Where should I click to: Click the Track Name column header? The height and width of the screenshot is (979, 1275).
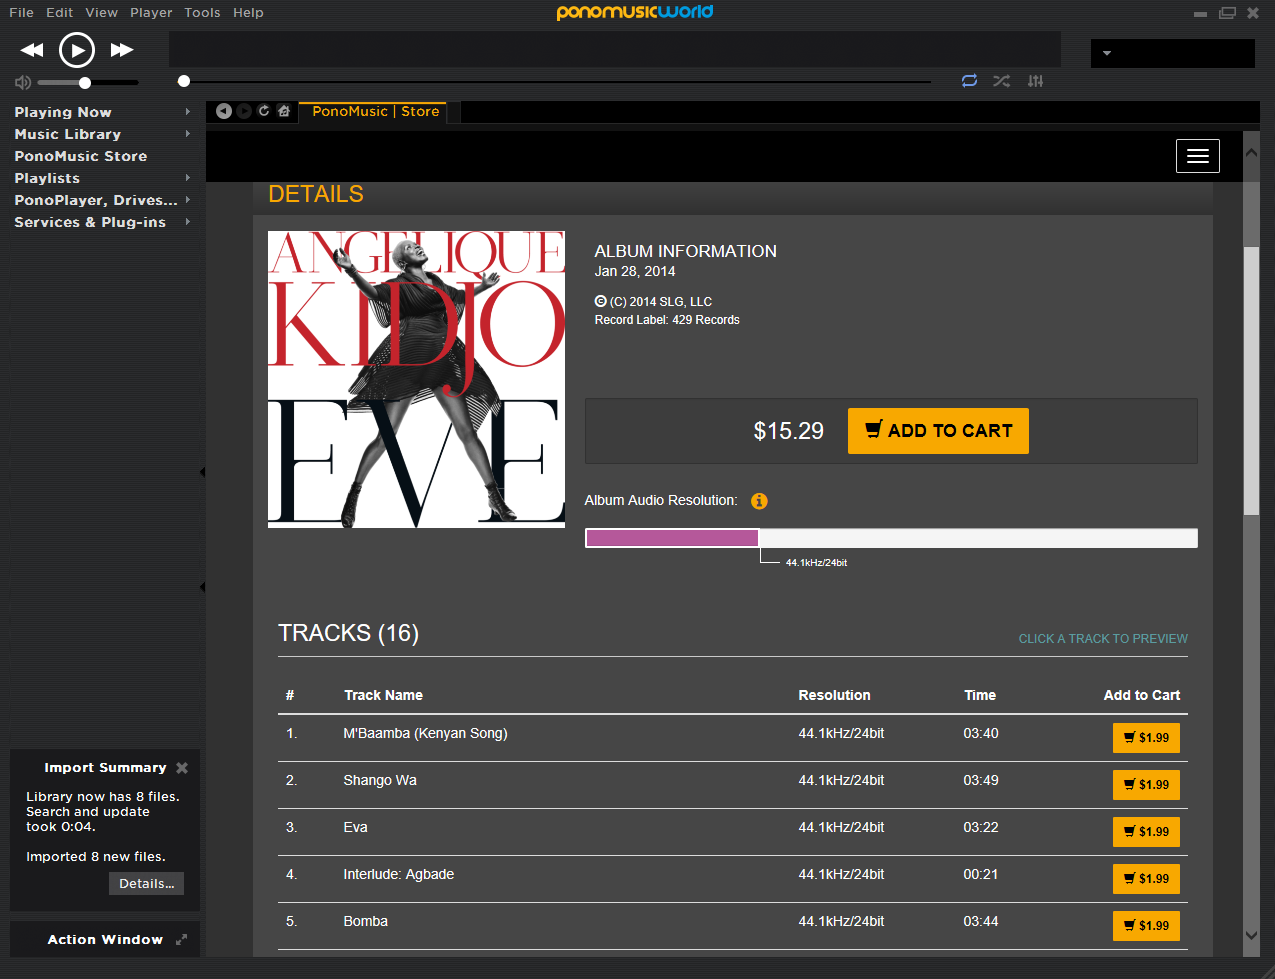click(x=383, y=695)
